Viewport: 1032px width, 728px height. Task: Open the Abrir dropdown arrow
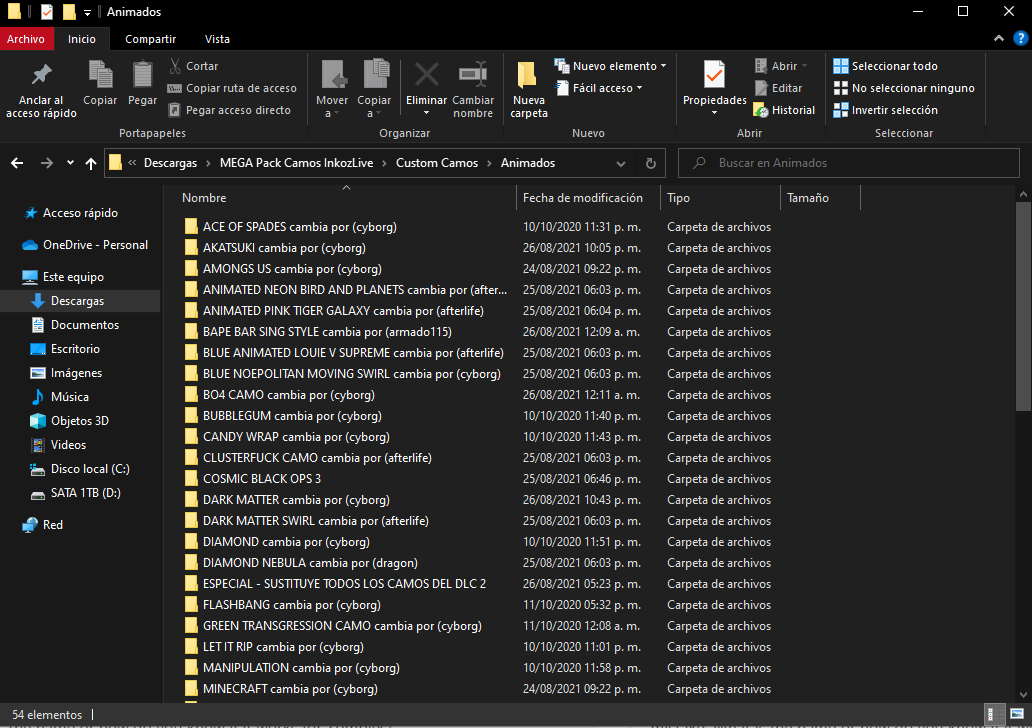[x=804, y=66]
